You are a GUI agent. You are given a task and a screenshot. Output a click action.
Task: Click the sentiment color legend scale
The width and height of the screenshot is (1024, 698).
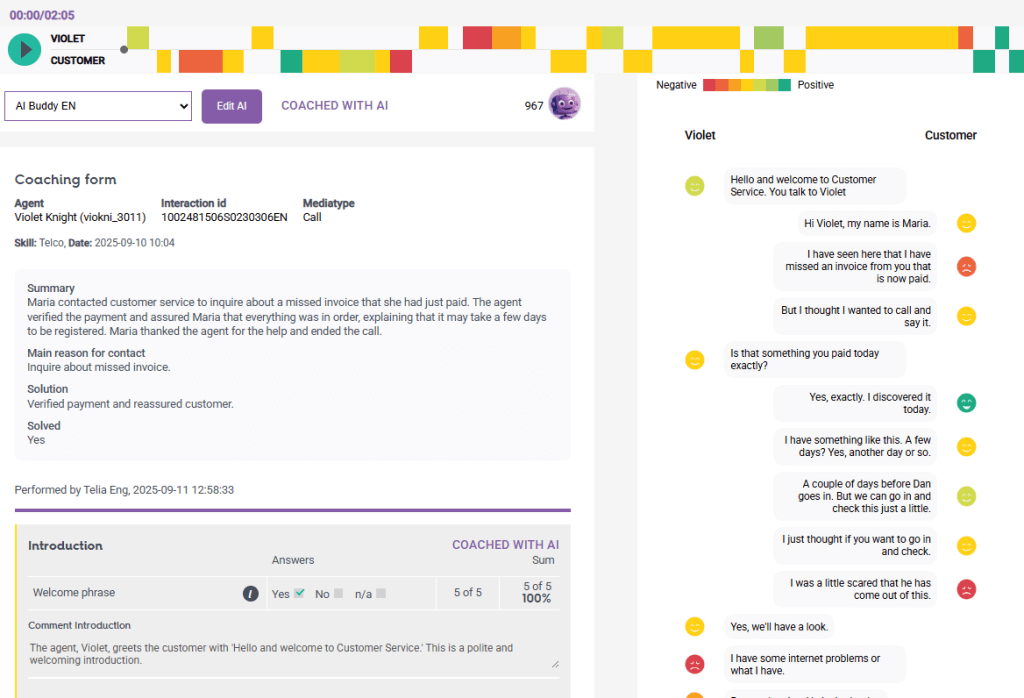[x=746, y=85]
